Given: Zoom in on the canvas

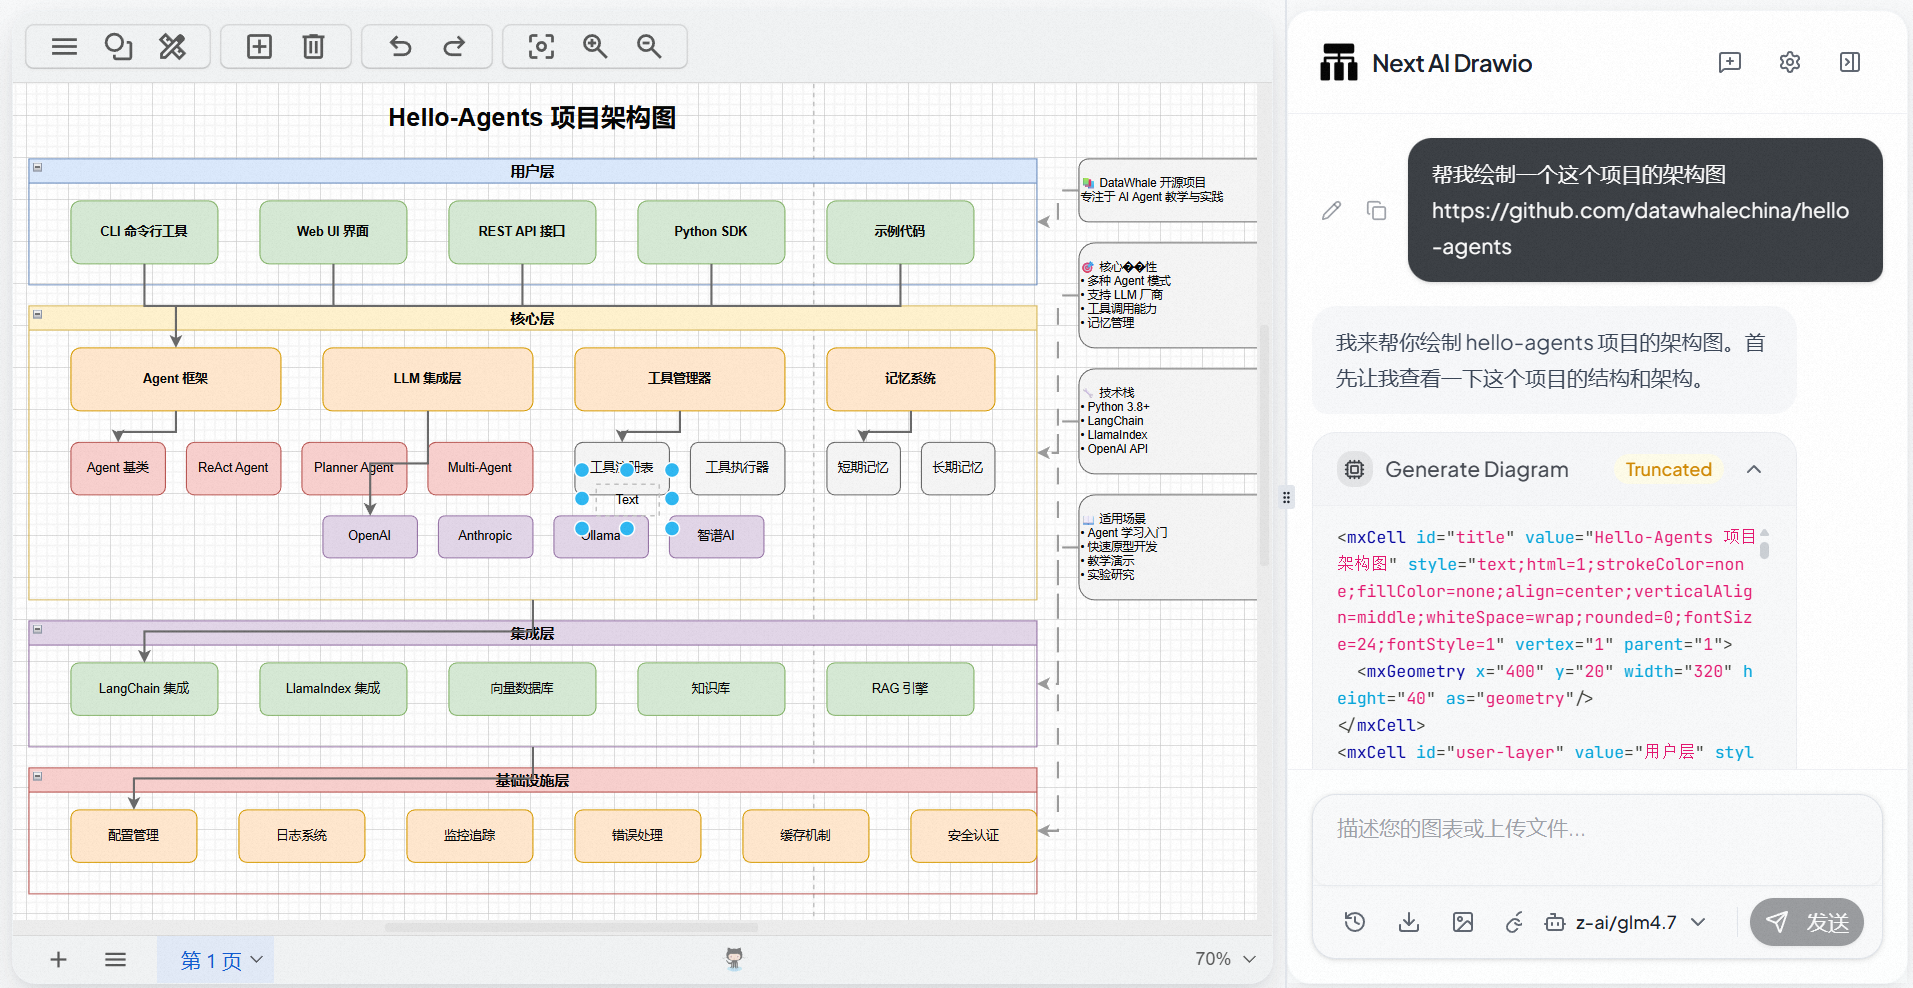Looking at the screenshot, I should (595, 47).
